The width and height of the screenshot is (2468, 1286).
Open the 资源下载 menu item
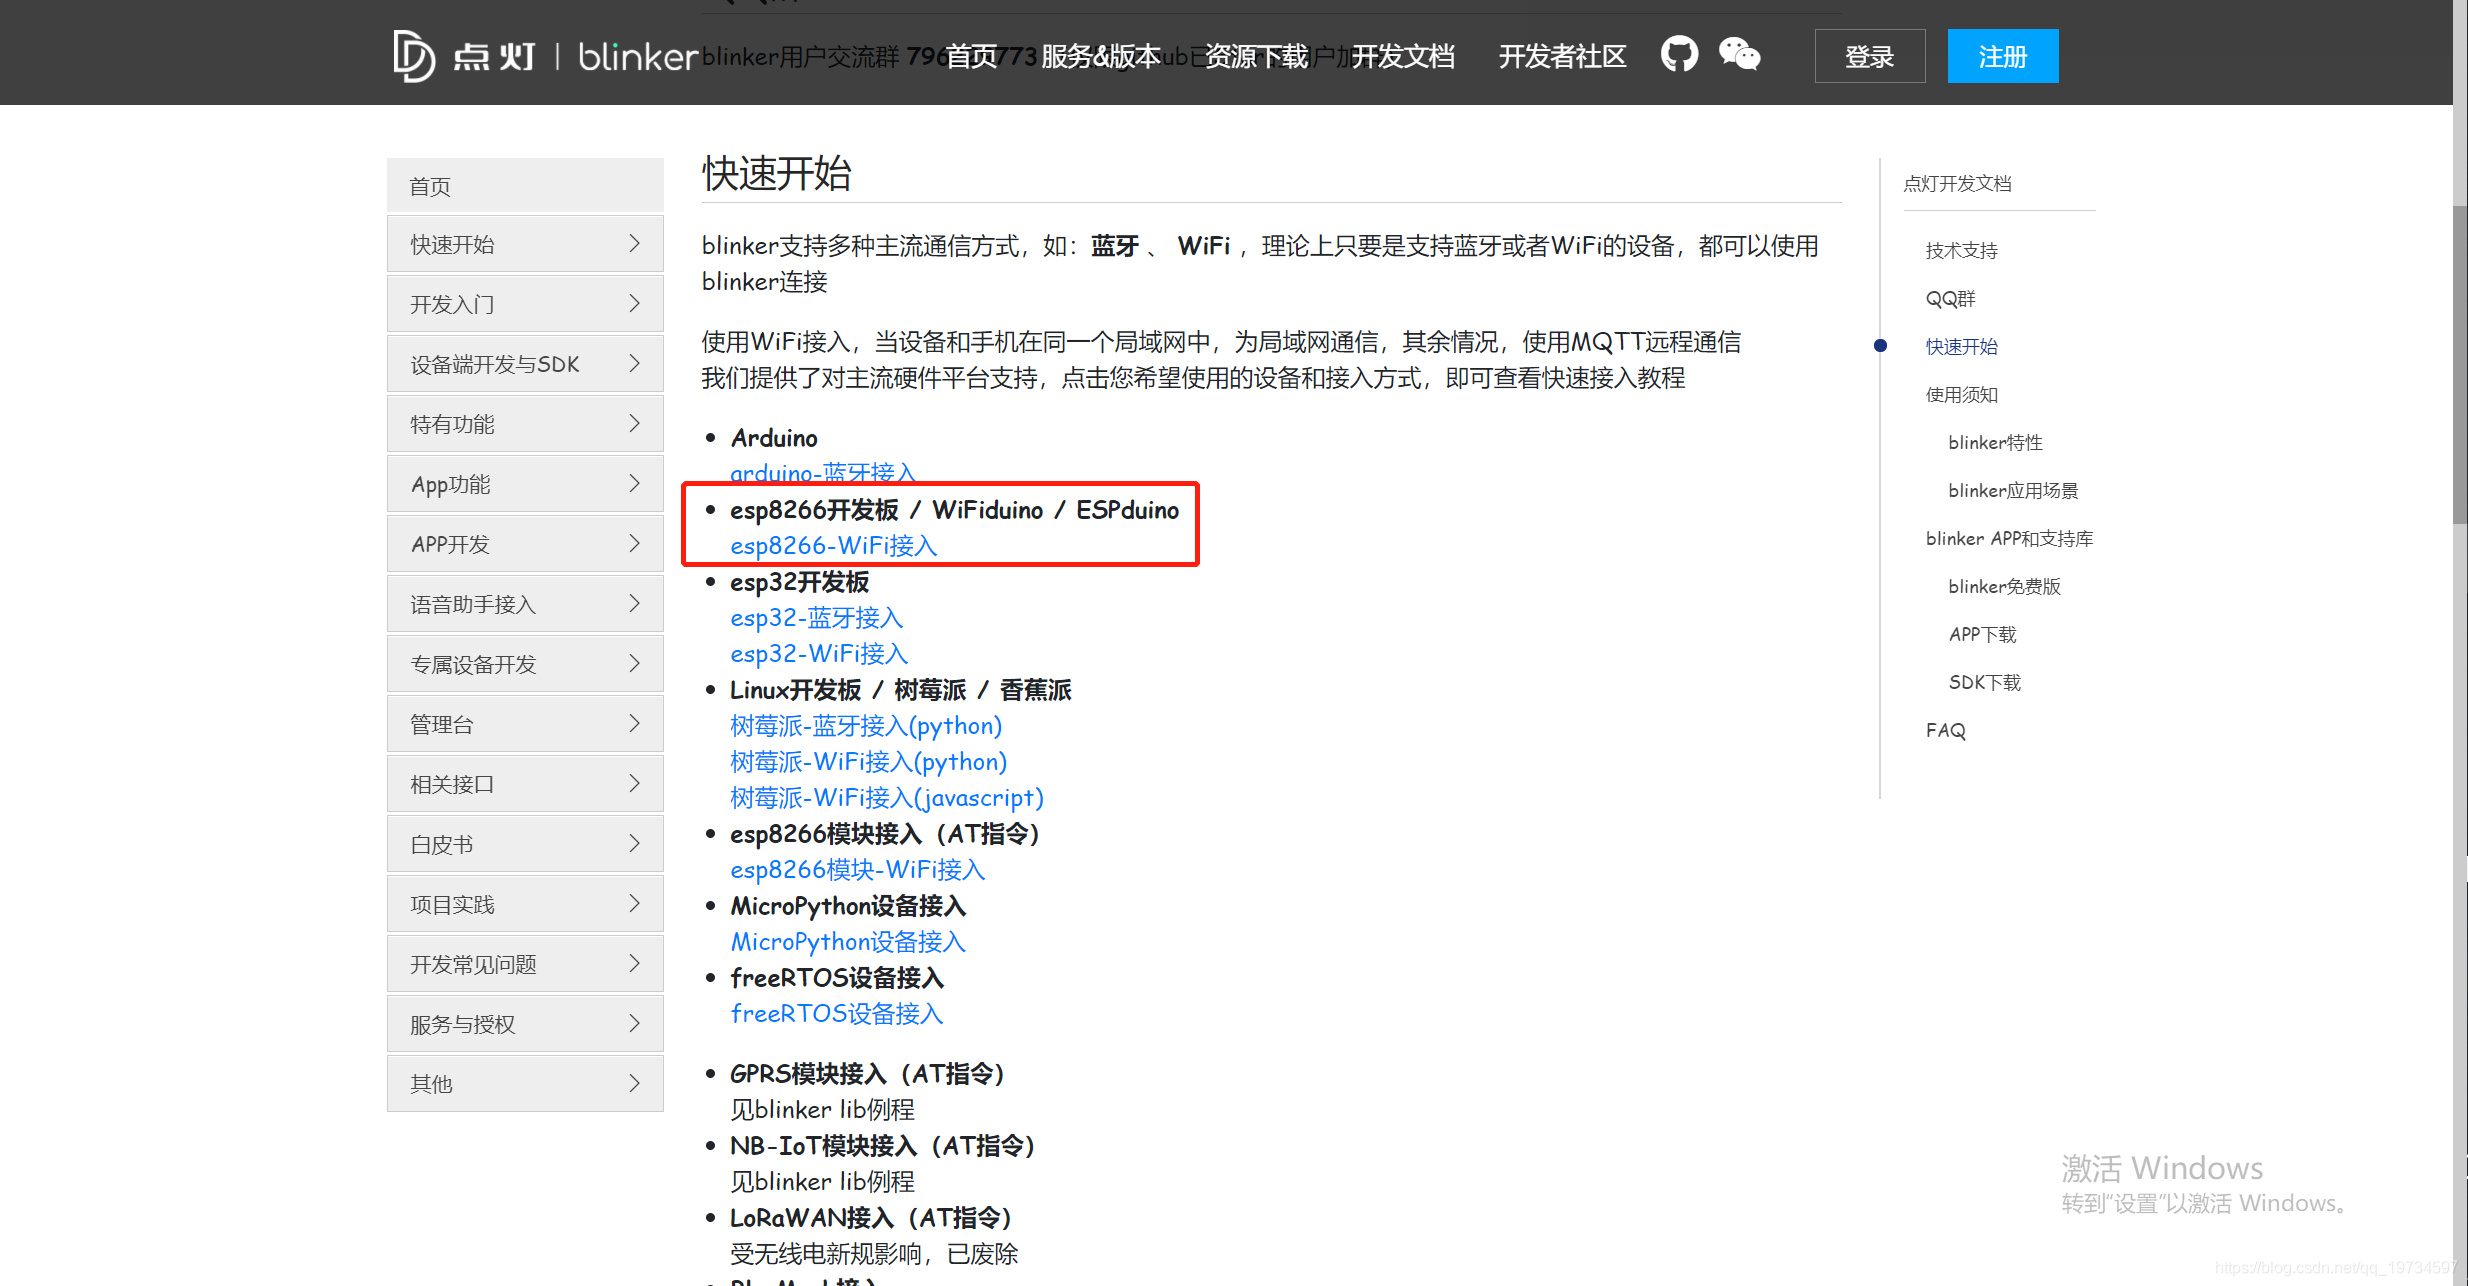tap(1256, 57)
